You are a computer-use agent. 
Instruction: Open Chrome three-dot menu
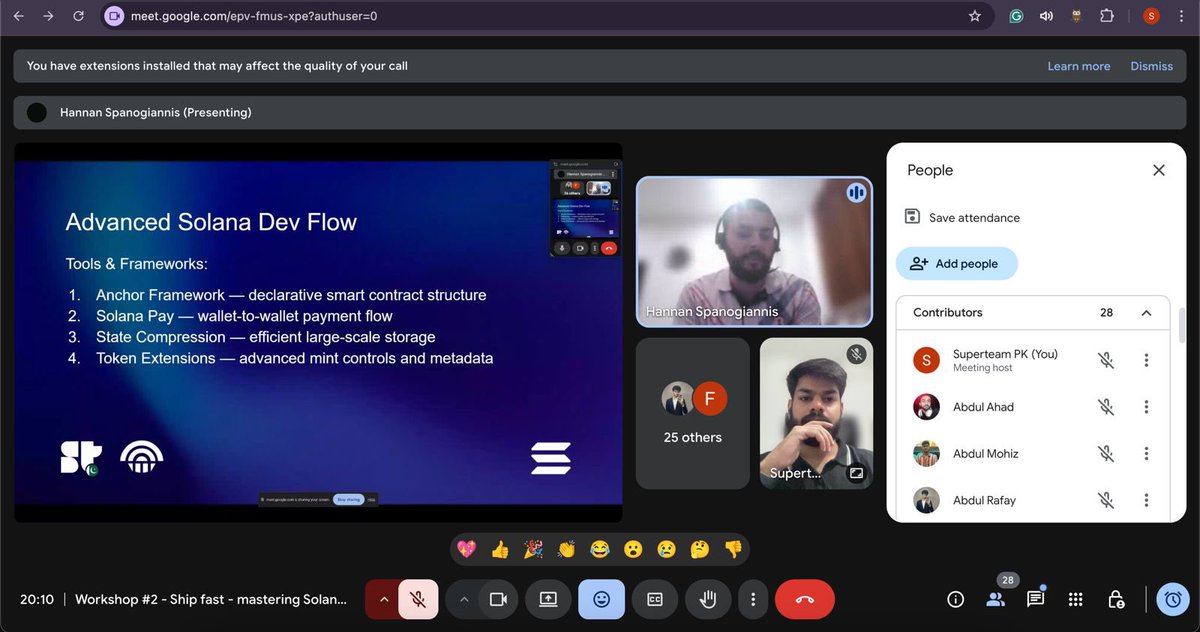(1181, 16)
